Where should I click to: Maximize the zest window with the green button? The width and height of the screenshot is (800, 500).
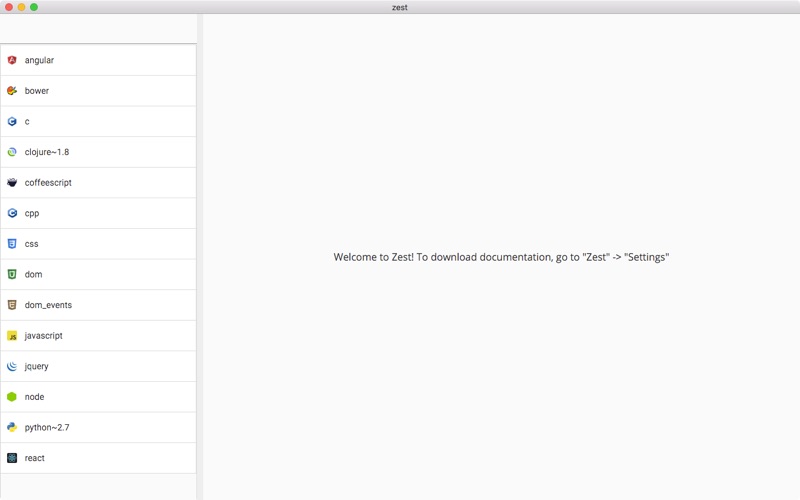(x=34, y=7)
